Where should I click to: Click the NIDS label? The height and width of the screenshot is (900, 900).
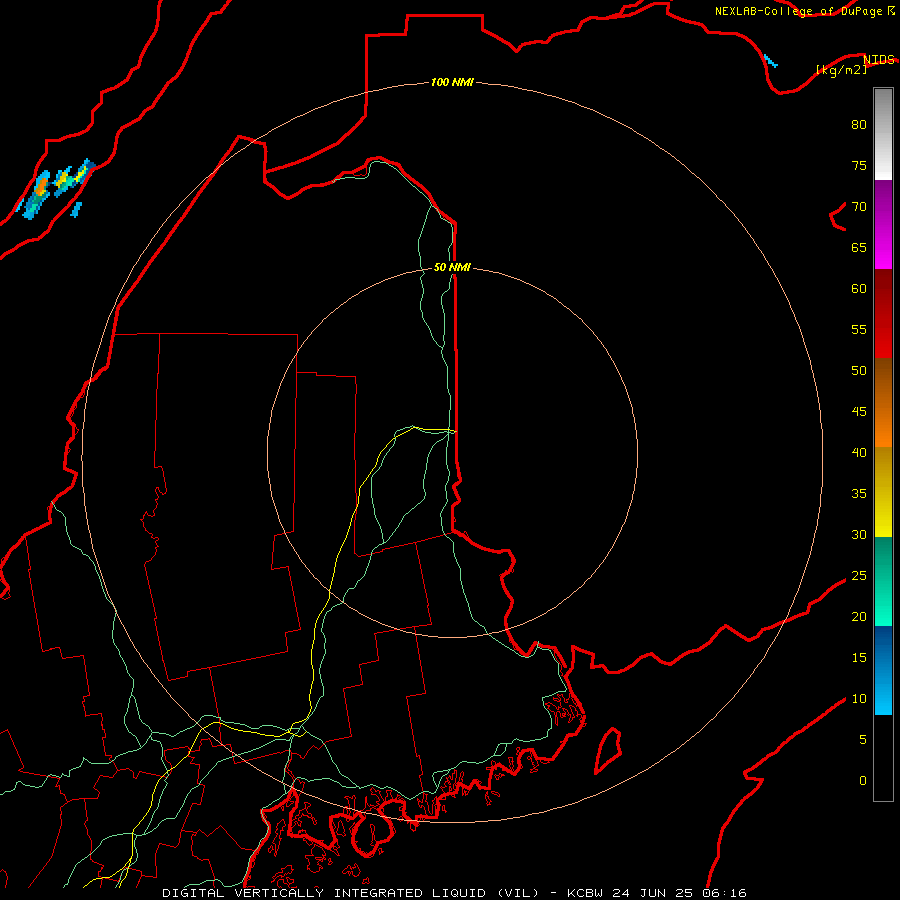coord(879,59)
